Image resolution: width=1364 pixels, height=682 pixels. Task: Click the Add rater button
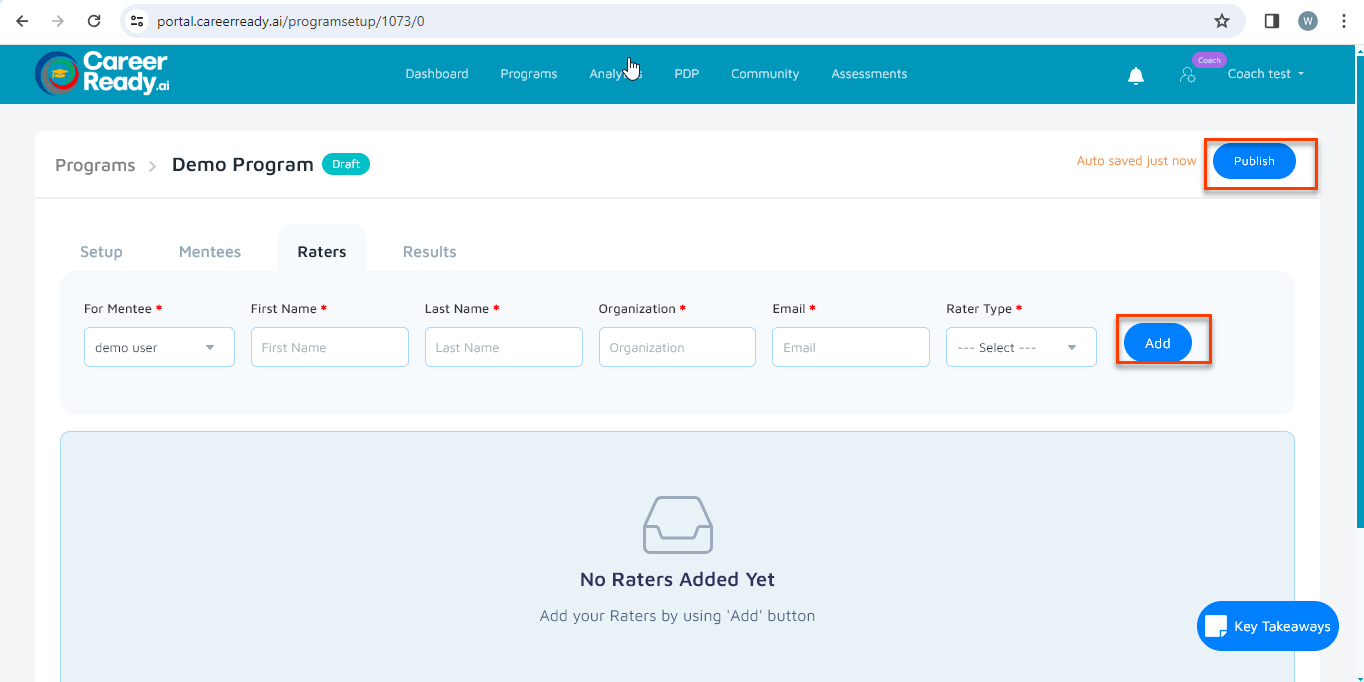coord(1157,343)
